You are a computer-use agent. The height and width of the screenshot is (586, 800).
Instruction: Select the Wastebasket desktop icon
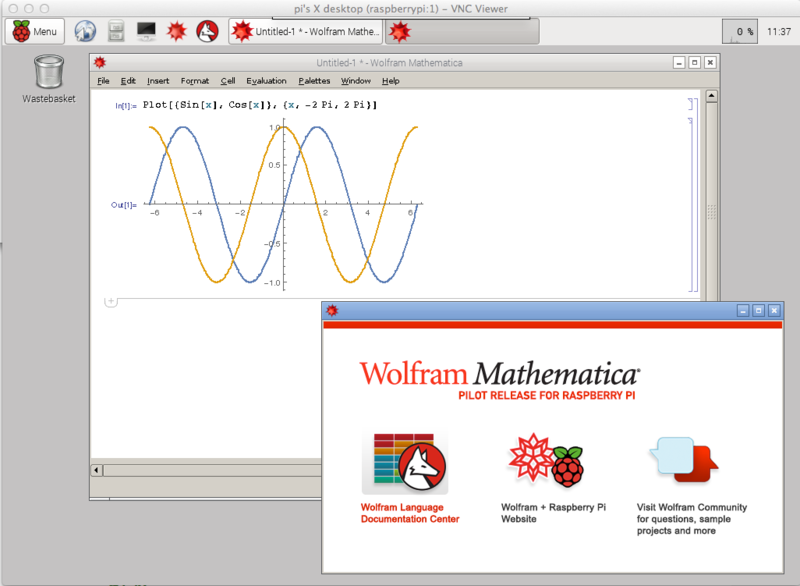click(49, 79)
